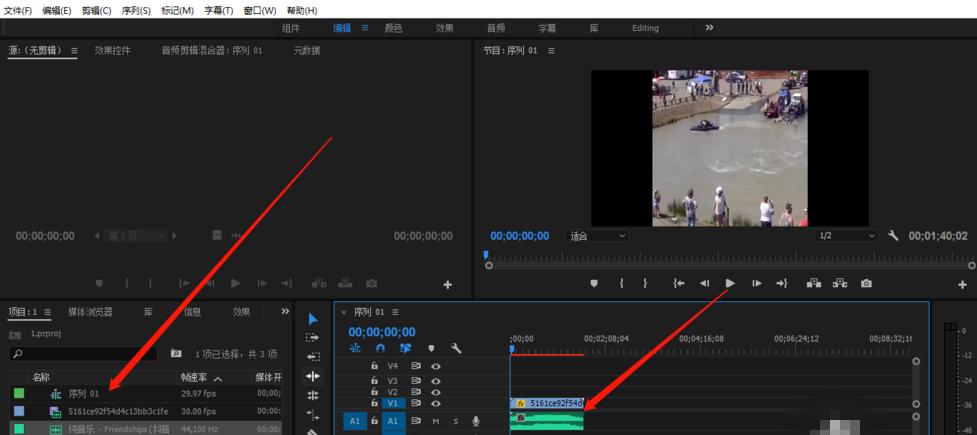Open program monitor wrench settings

coord(894,236)
